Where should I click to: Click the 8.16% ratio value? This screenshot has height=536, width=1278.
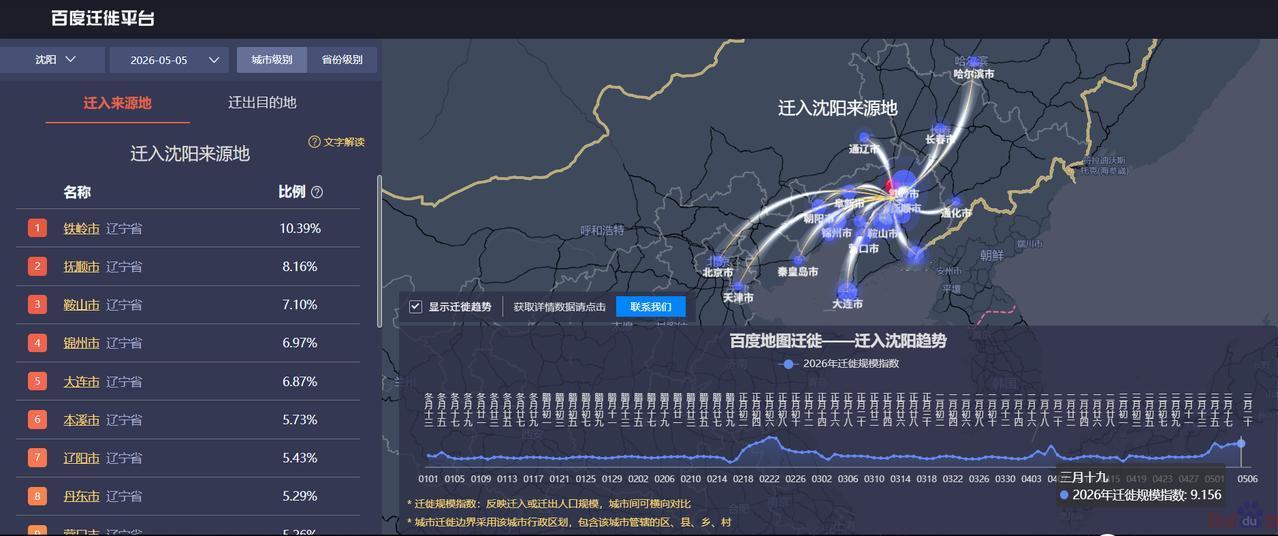pos(300,267)
